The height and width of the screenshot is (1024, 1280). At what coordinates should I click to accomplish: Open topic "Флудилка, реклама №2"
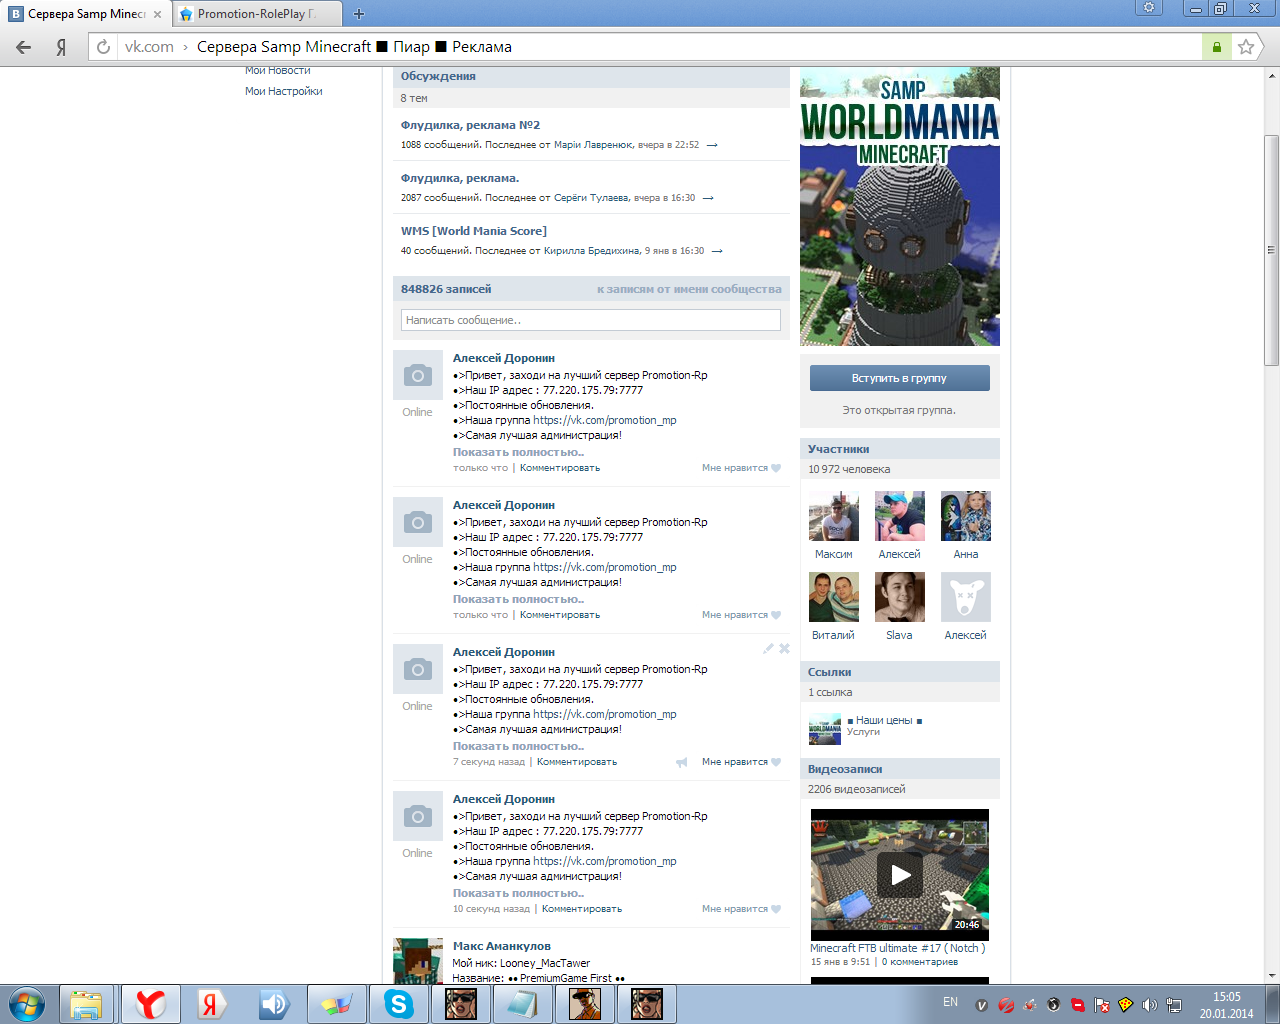470,125
